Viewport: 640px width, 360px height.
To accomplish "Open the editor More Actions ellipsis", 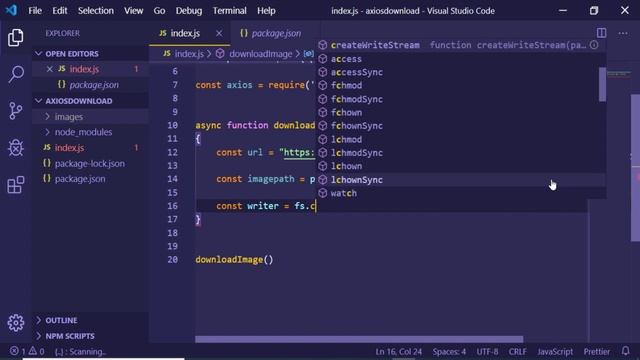I will (623, 33).
